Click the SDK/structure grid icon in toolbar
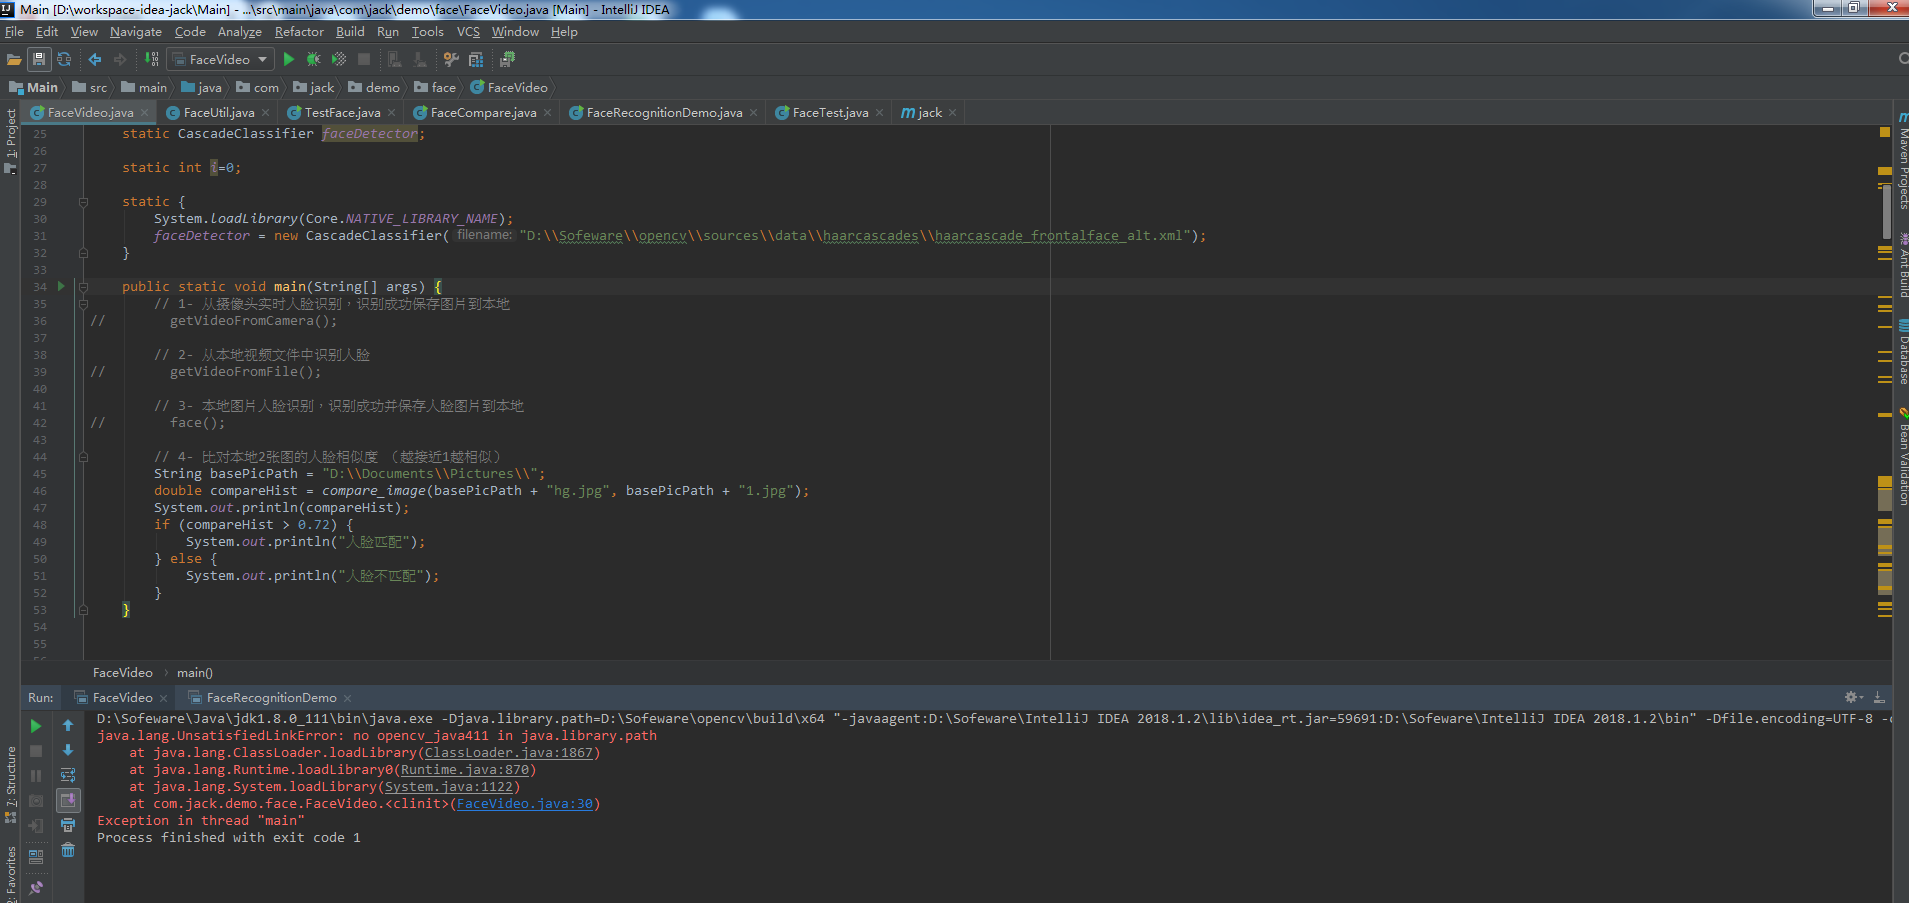 (476, 60)
